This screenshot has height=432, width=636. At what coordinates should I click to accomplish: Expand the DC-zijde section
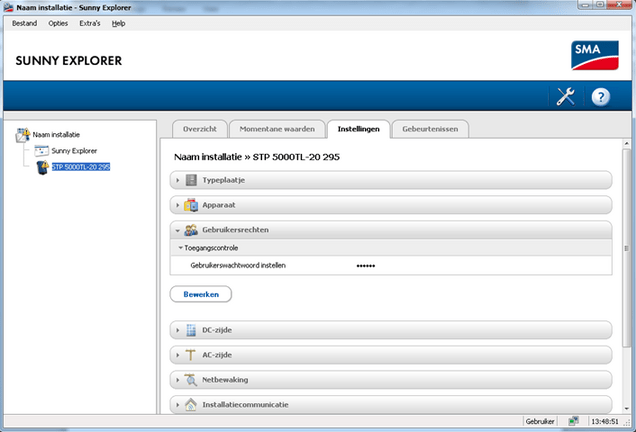tap(178, 330)
